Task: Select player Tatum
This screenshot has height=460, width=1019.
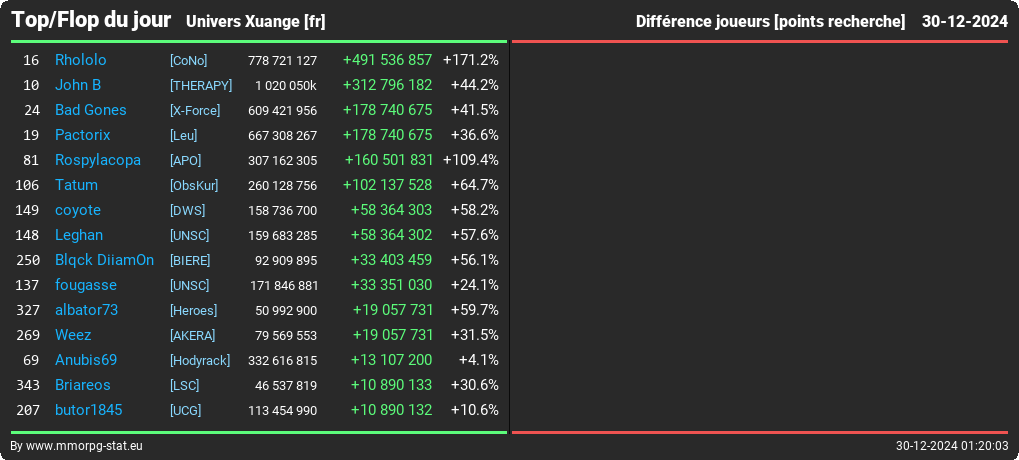Action: click(x=77, y=185)
